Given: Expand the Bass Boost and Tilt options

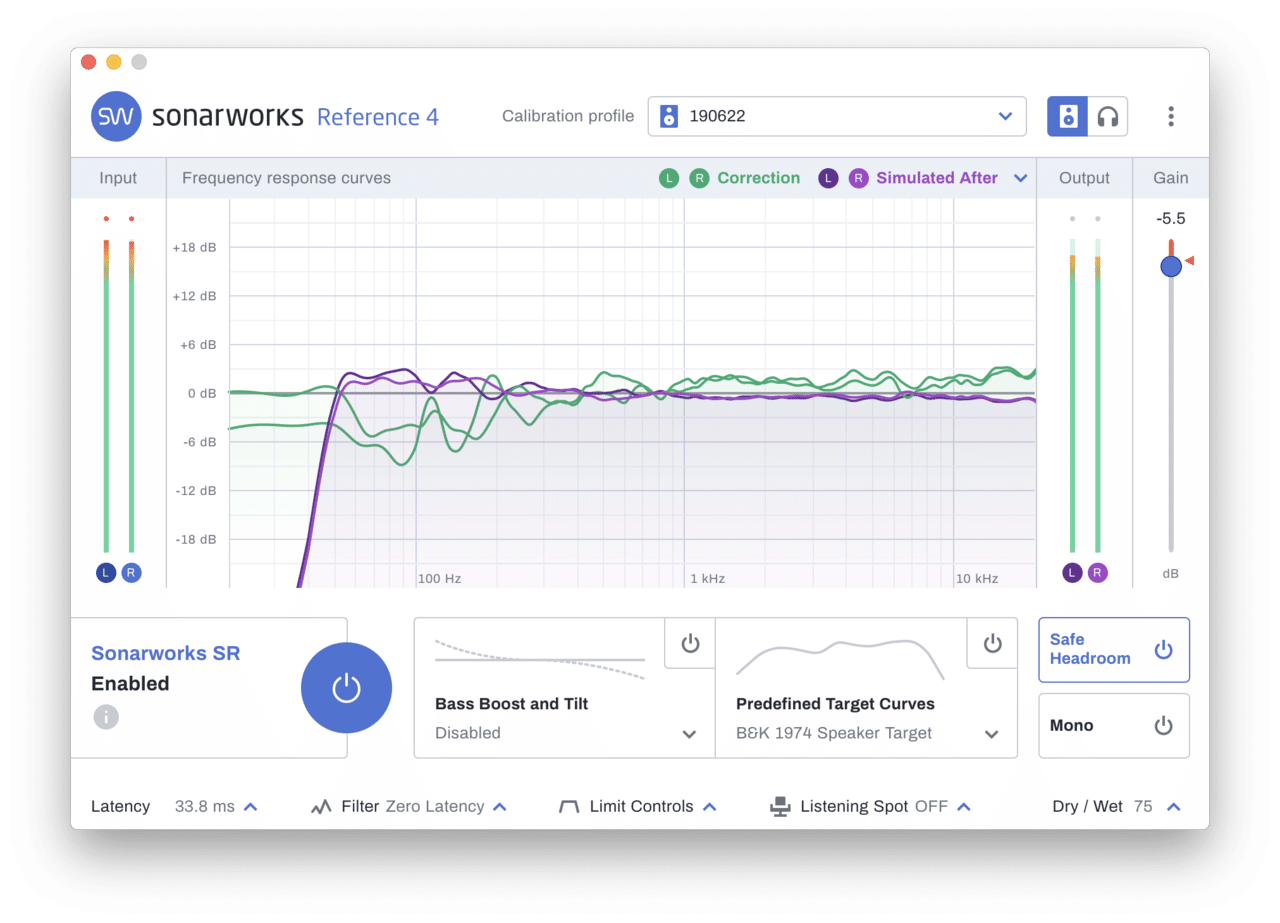Looking at the screenshot, I should click(689, 733).
